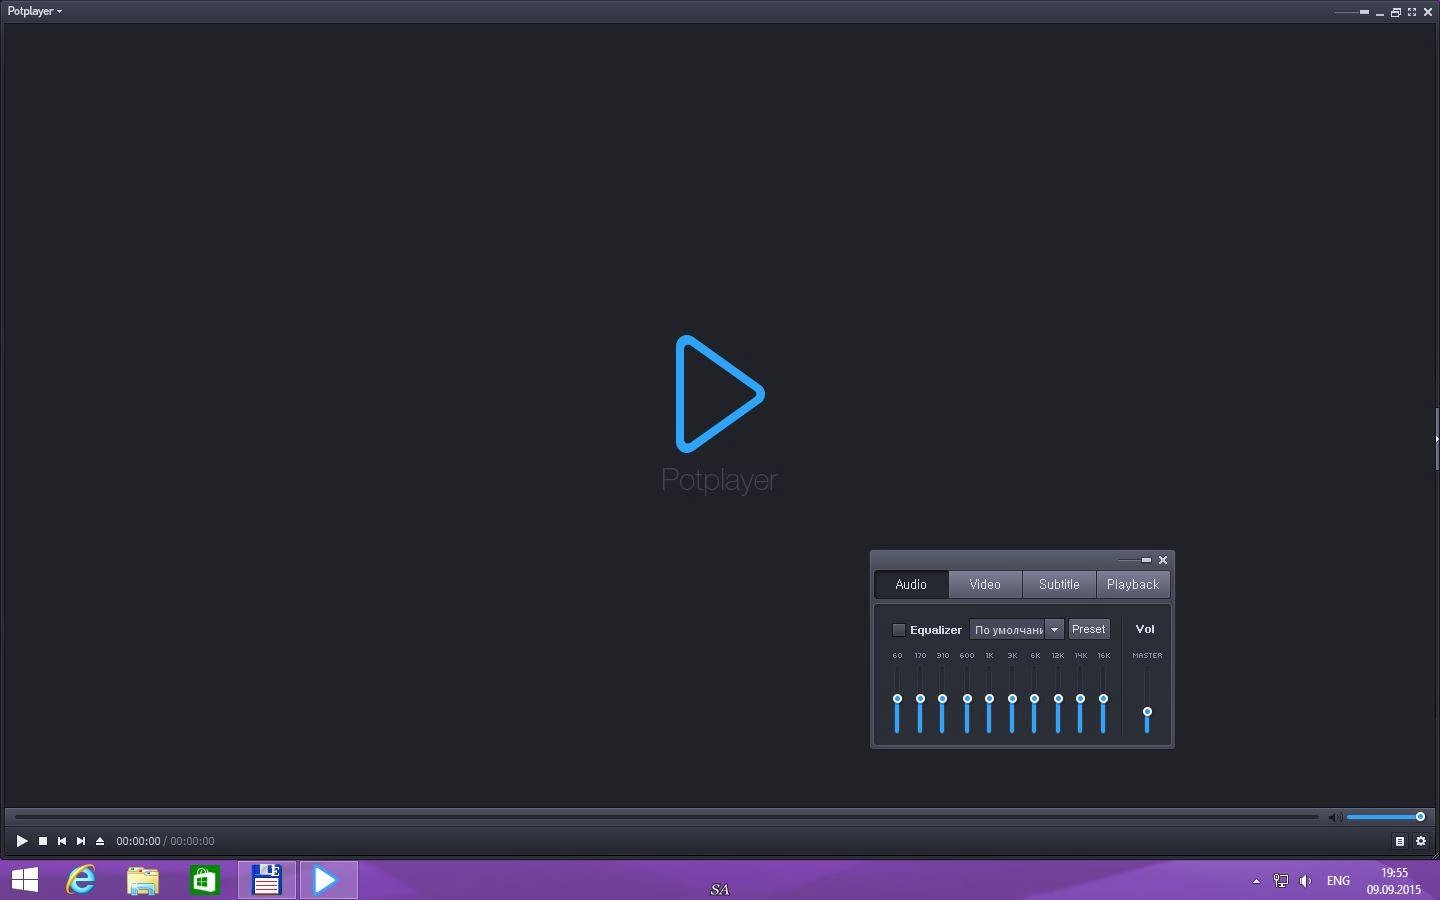Switch to the Playback tab

[x=1133, y=584]
